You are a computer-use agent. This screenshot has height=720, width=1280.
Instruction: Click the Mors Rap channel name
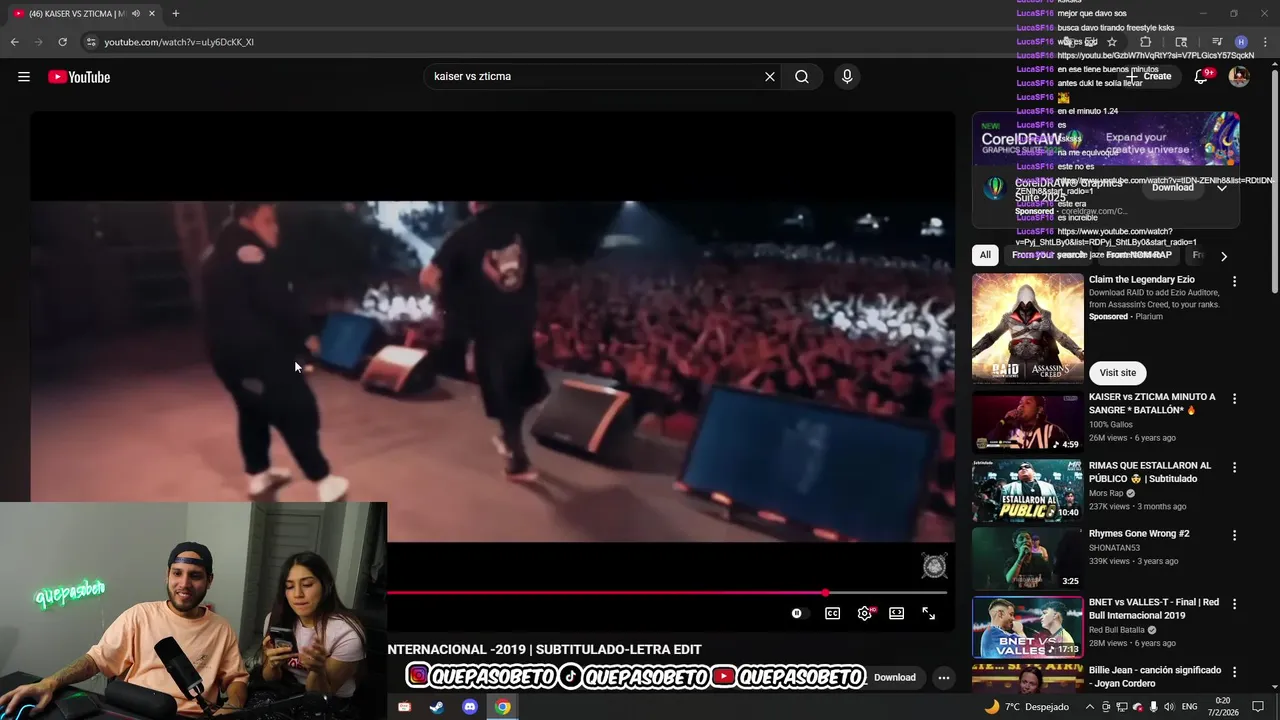point(1106,493)
